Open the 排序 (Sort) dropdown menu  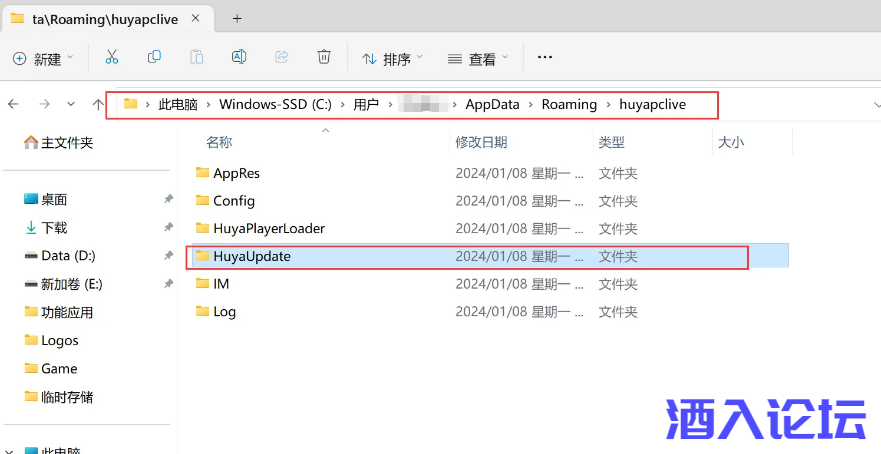point(392,59)
